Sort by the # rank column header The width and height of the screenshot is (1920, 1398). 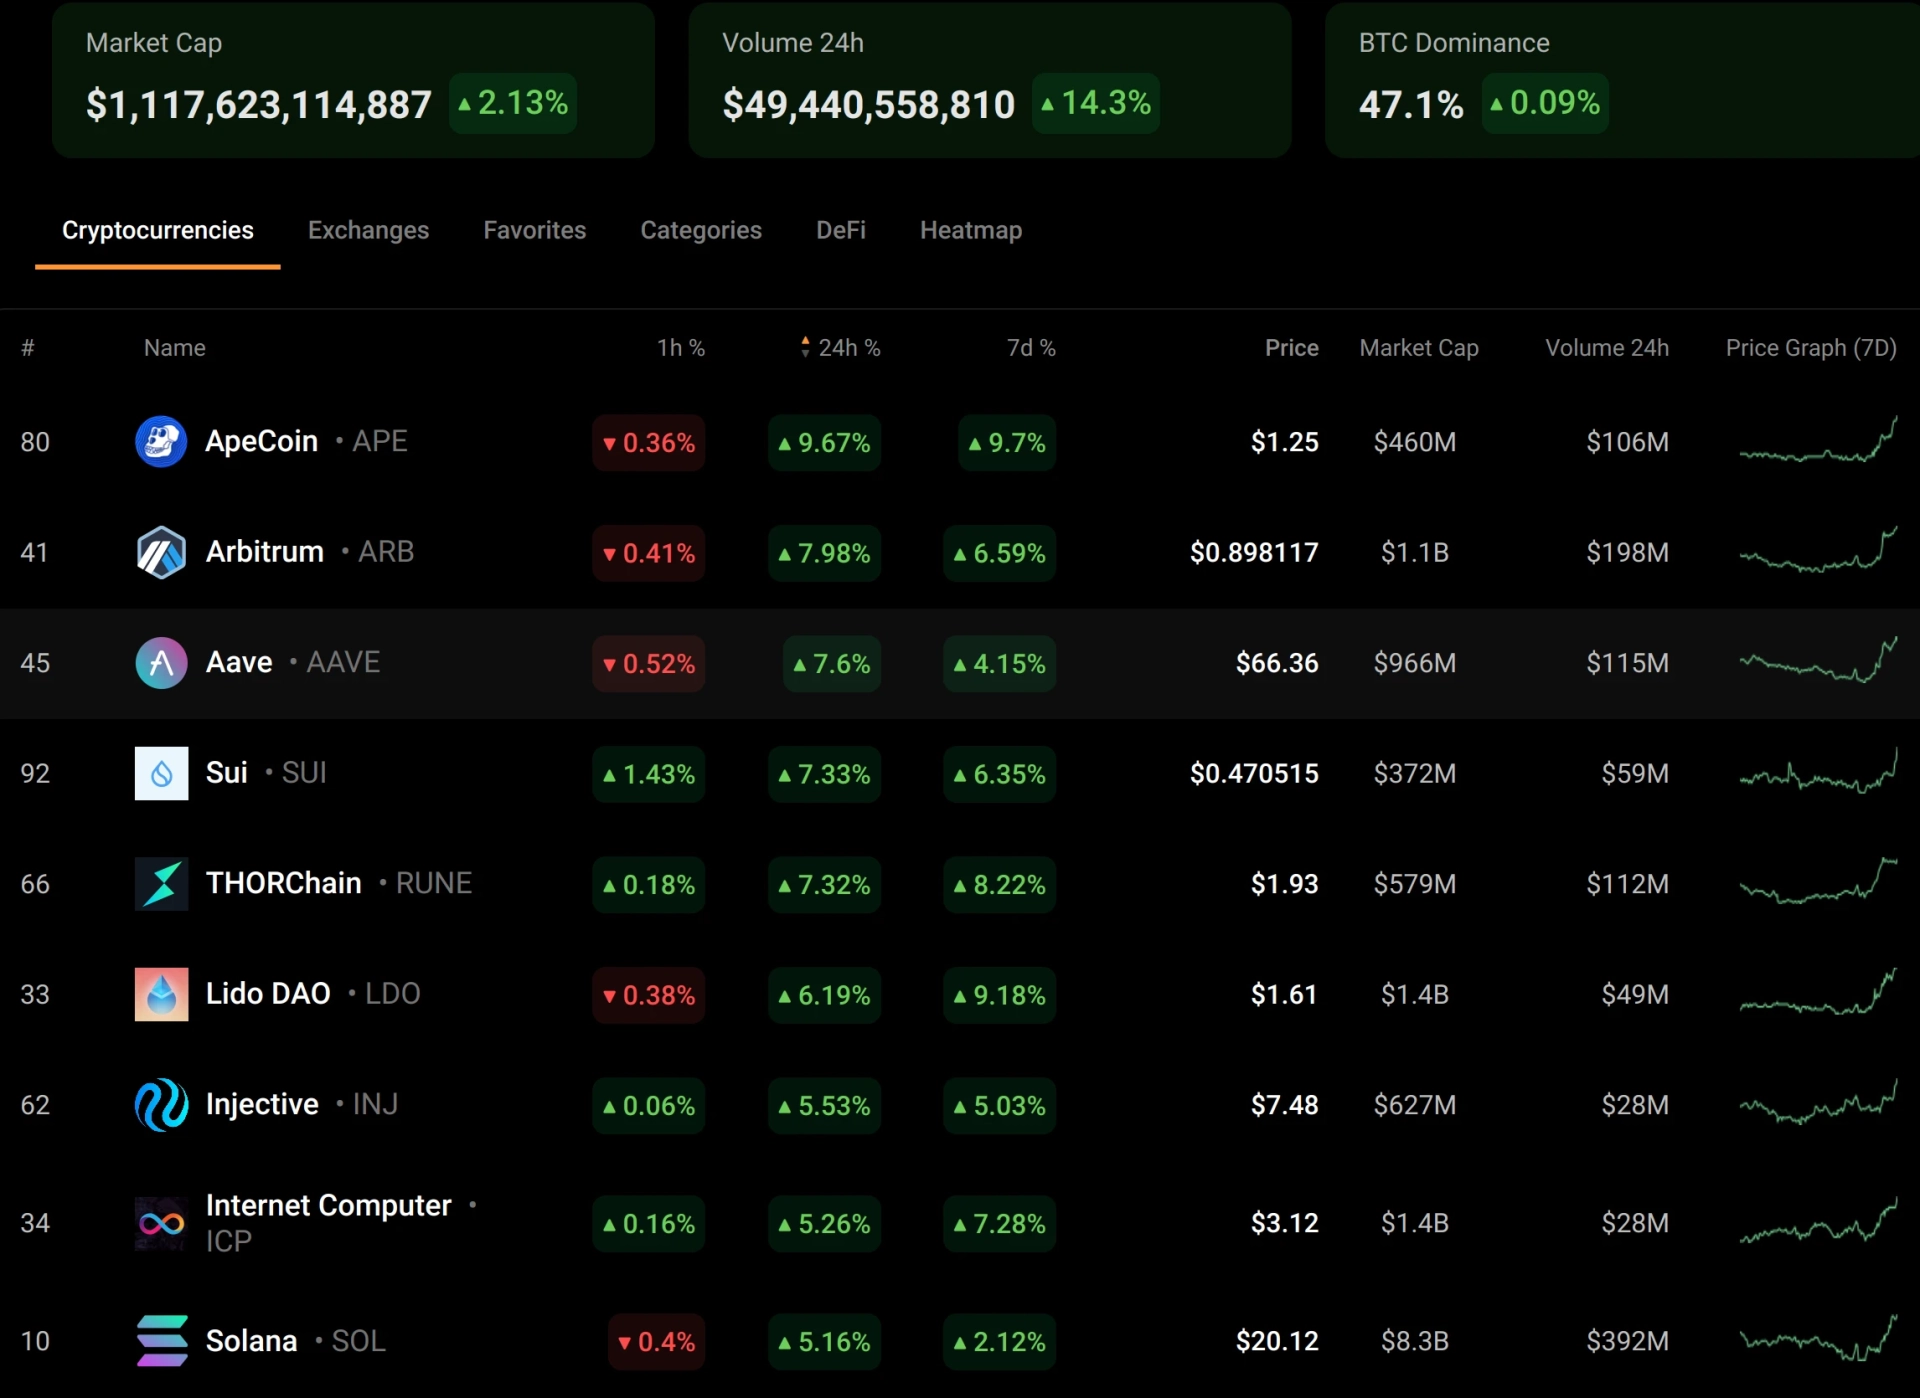pyautogui.click(x=28, y=348)
